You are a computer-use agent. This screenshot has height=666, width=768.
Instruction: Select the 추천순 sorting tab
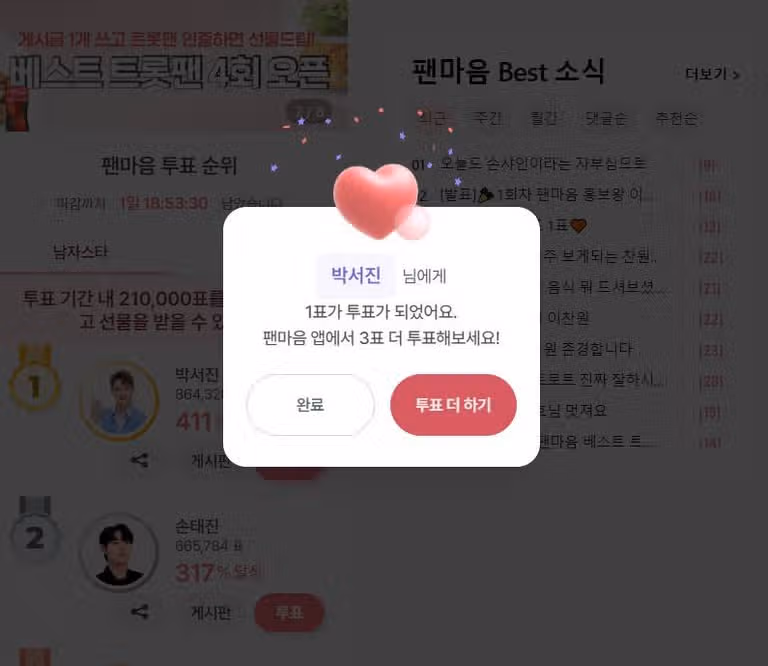point(676,119)
